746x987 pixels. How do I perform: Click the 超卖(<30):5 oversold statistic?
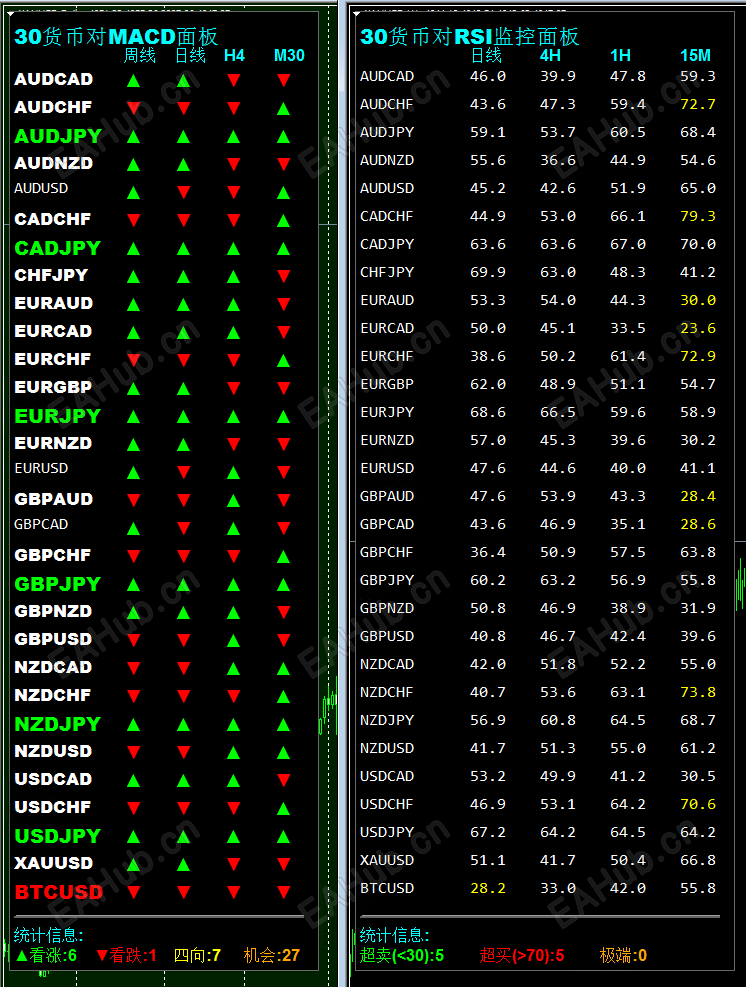tap(402, 956)
